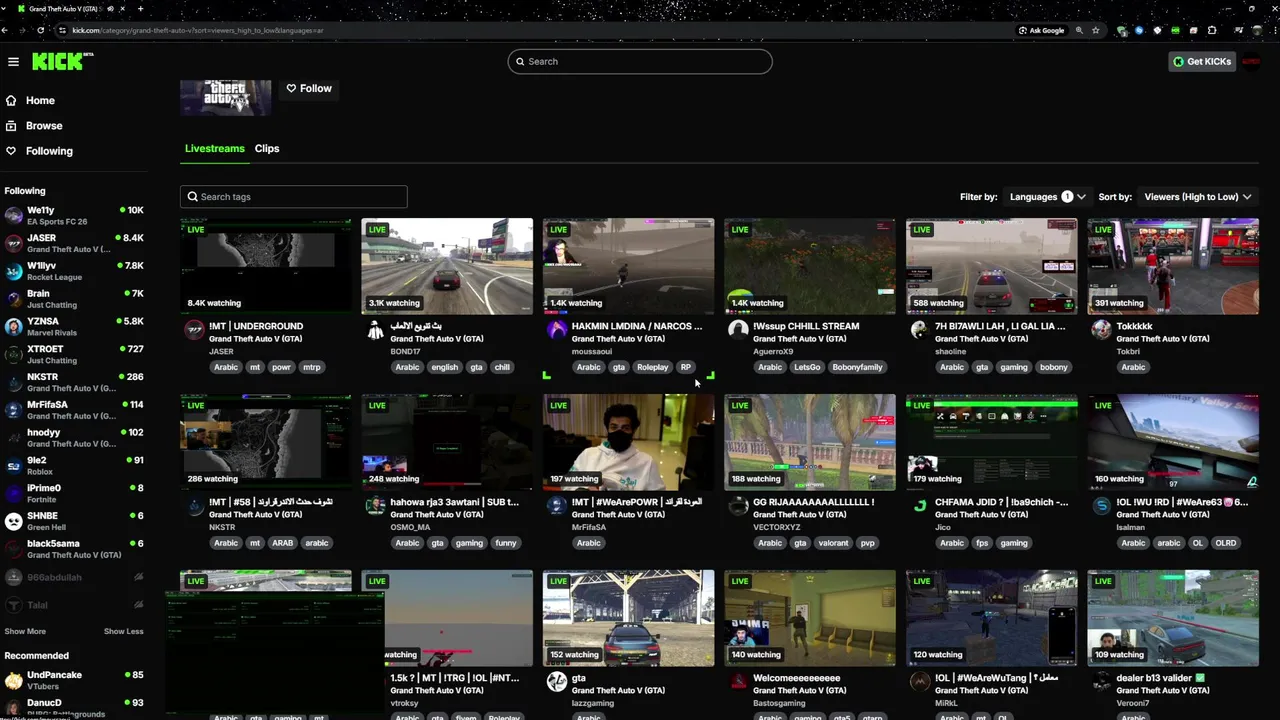Open XTROET channel in Following list
Screen dimensions: 1280x720
tap(74, 355)
